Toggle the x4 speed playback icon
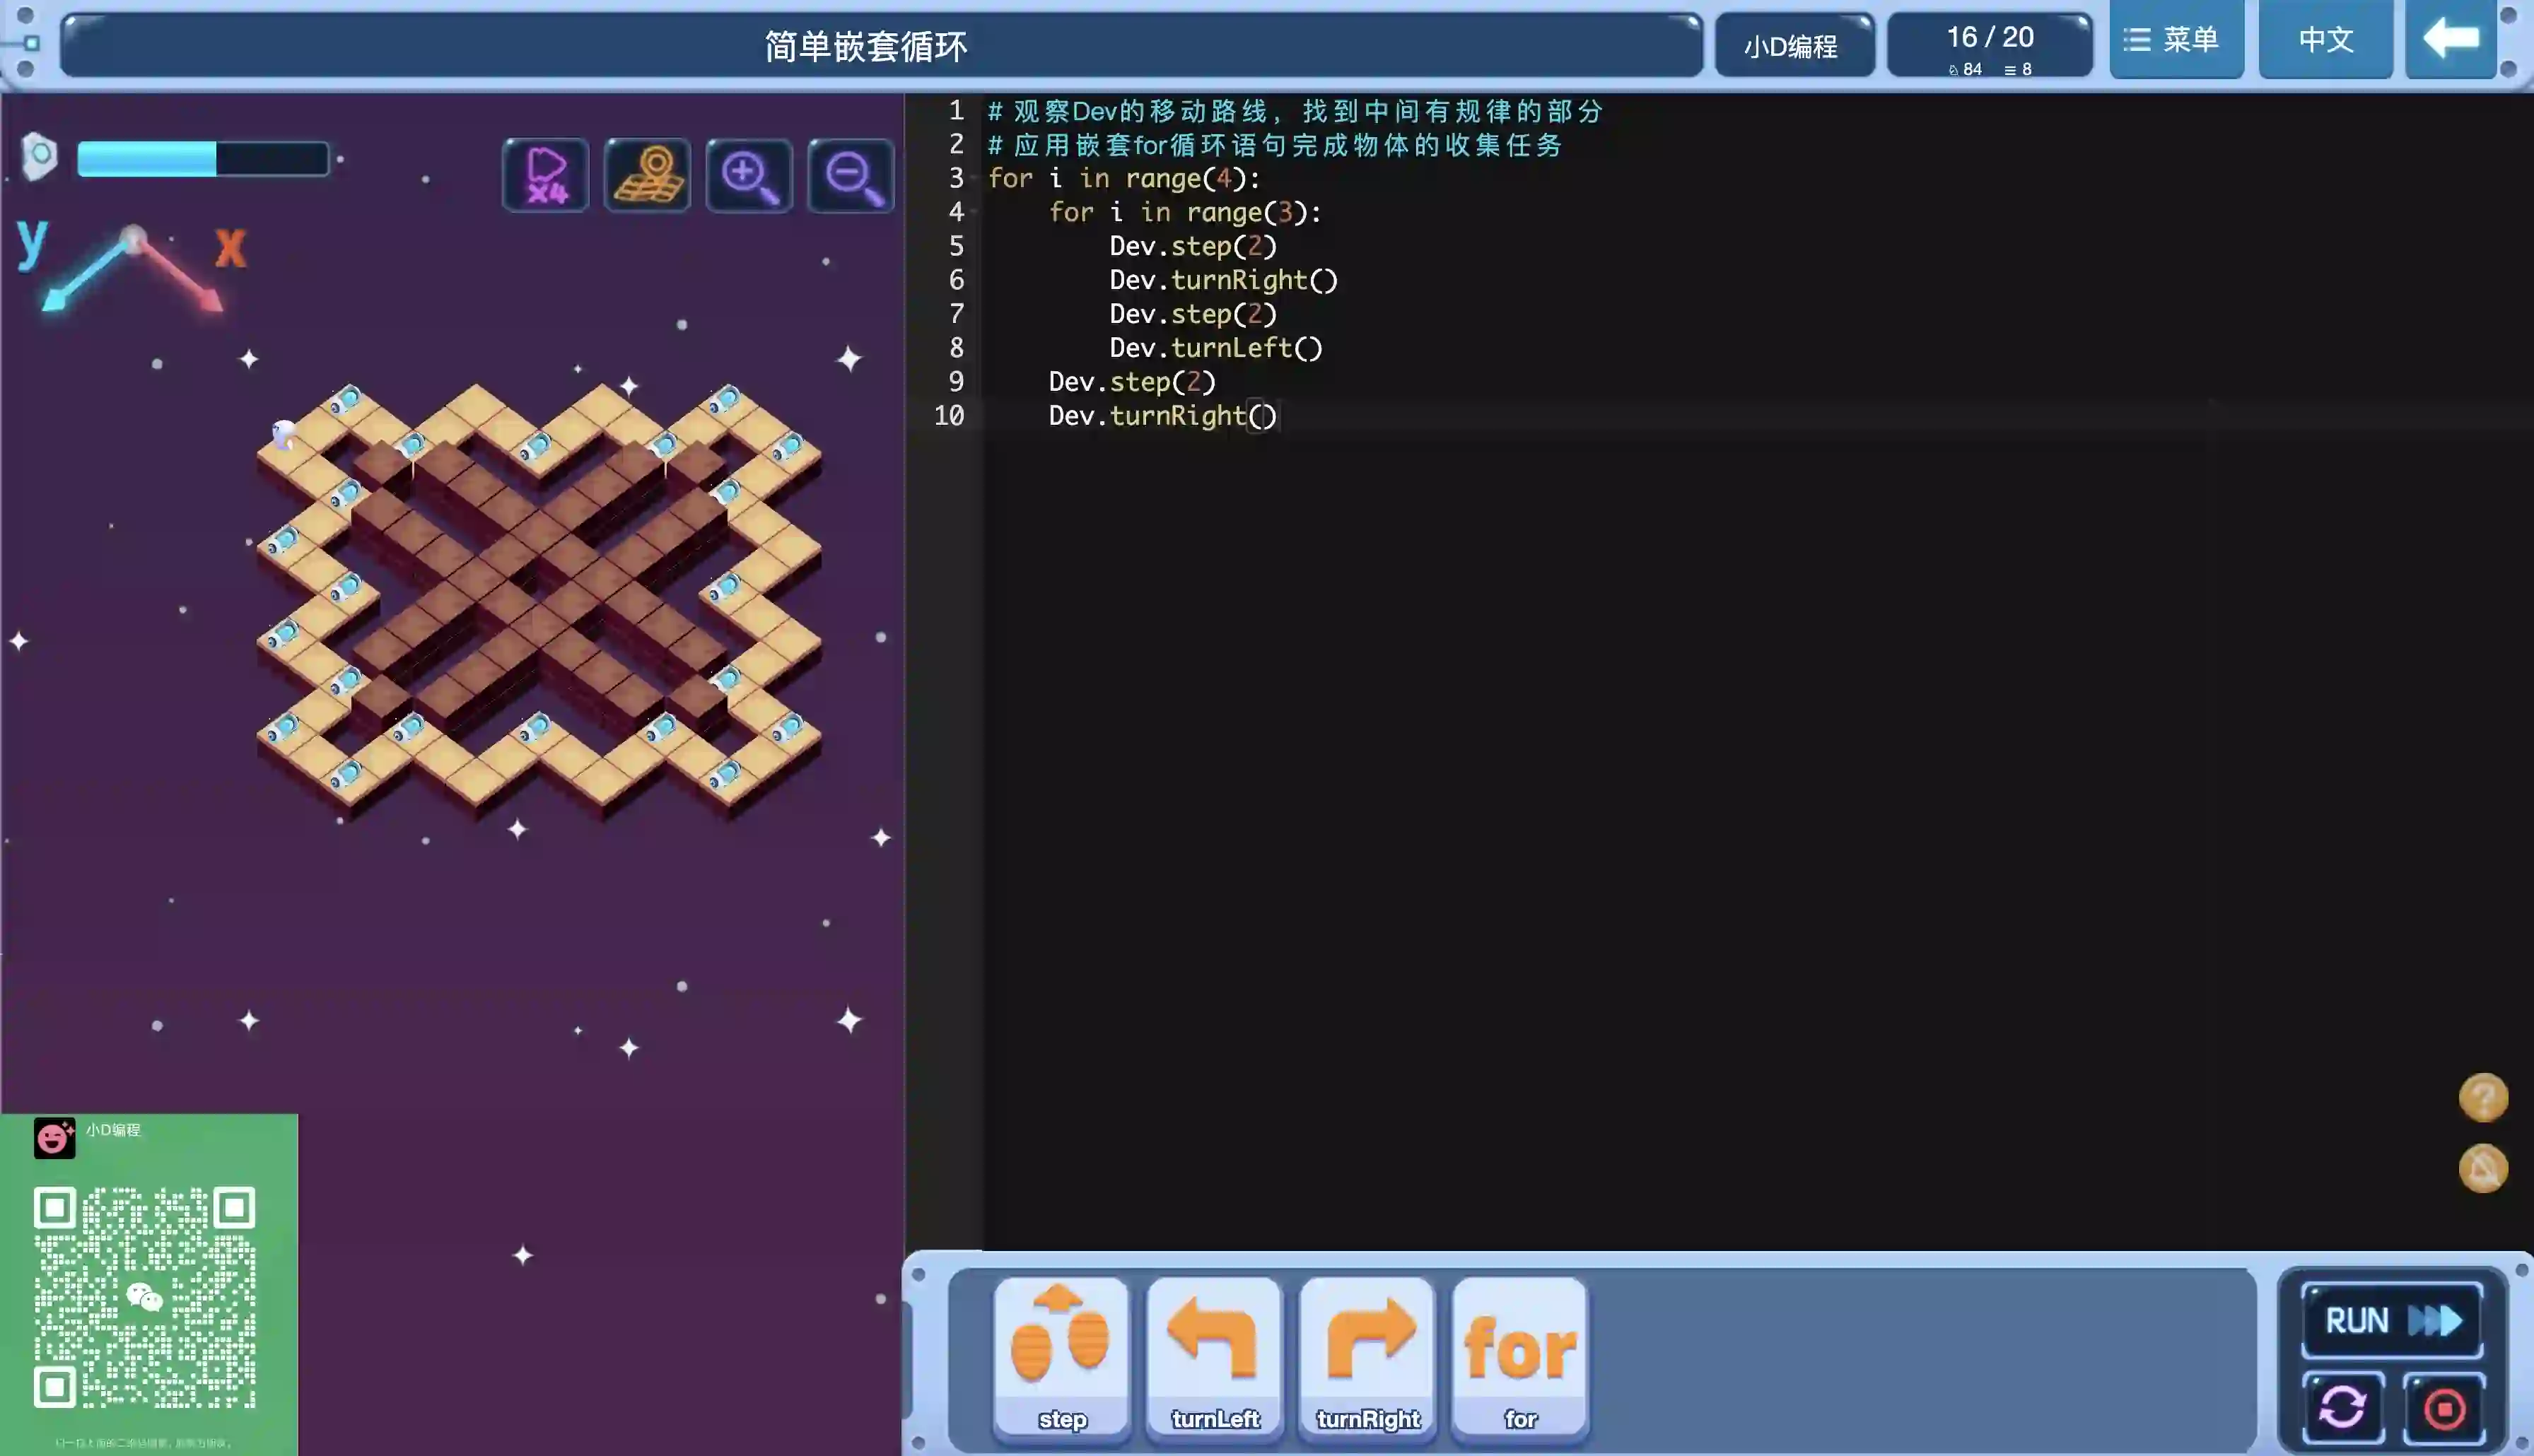Screen dimensions: 2534x1456 click(x=546, y=176)
